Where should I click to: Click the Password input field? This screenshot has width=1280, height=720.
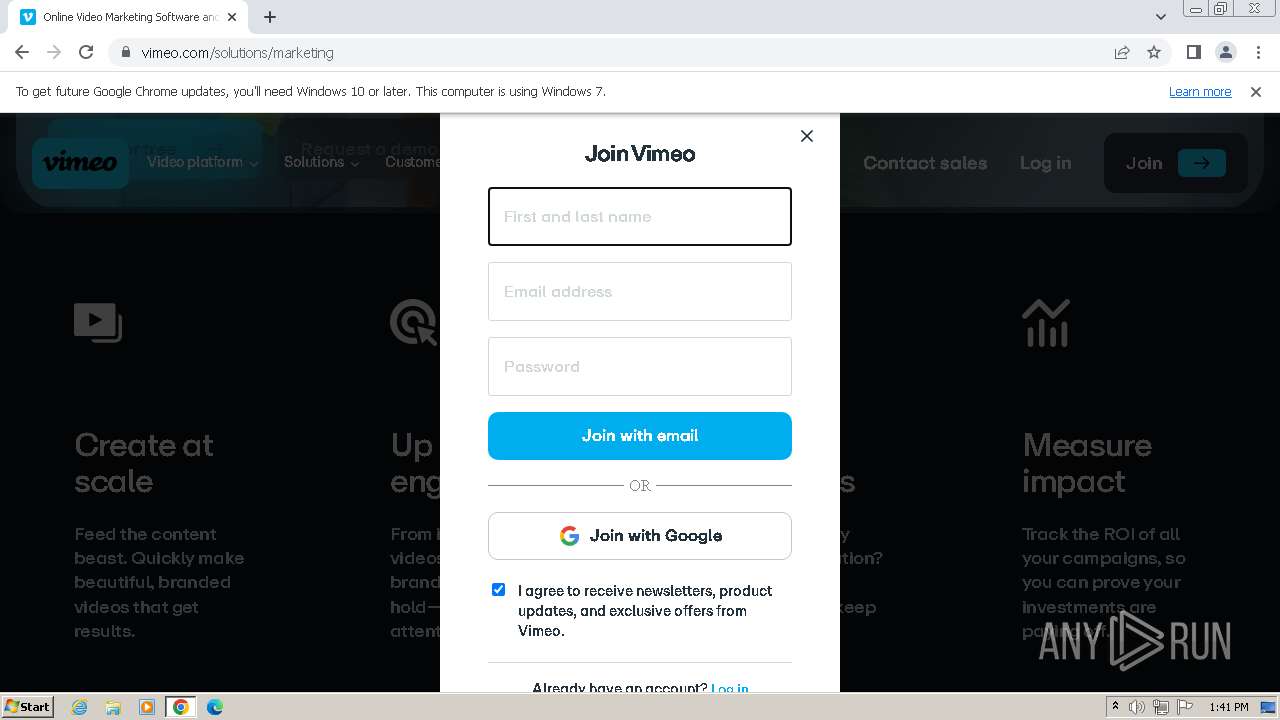pos(640,366)
